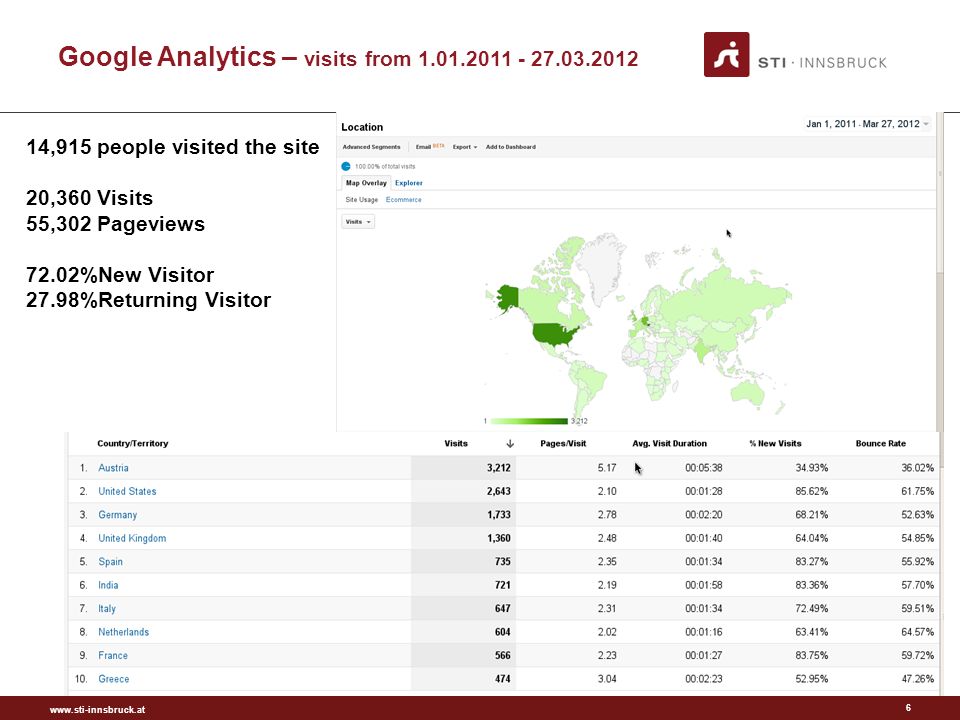Image resolution: width=960 pixels, height=720 pixels.
Task: Click Add to Dashboard
Action: (511, 147)
